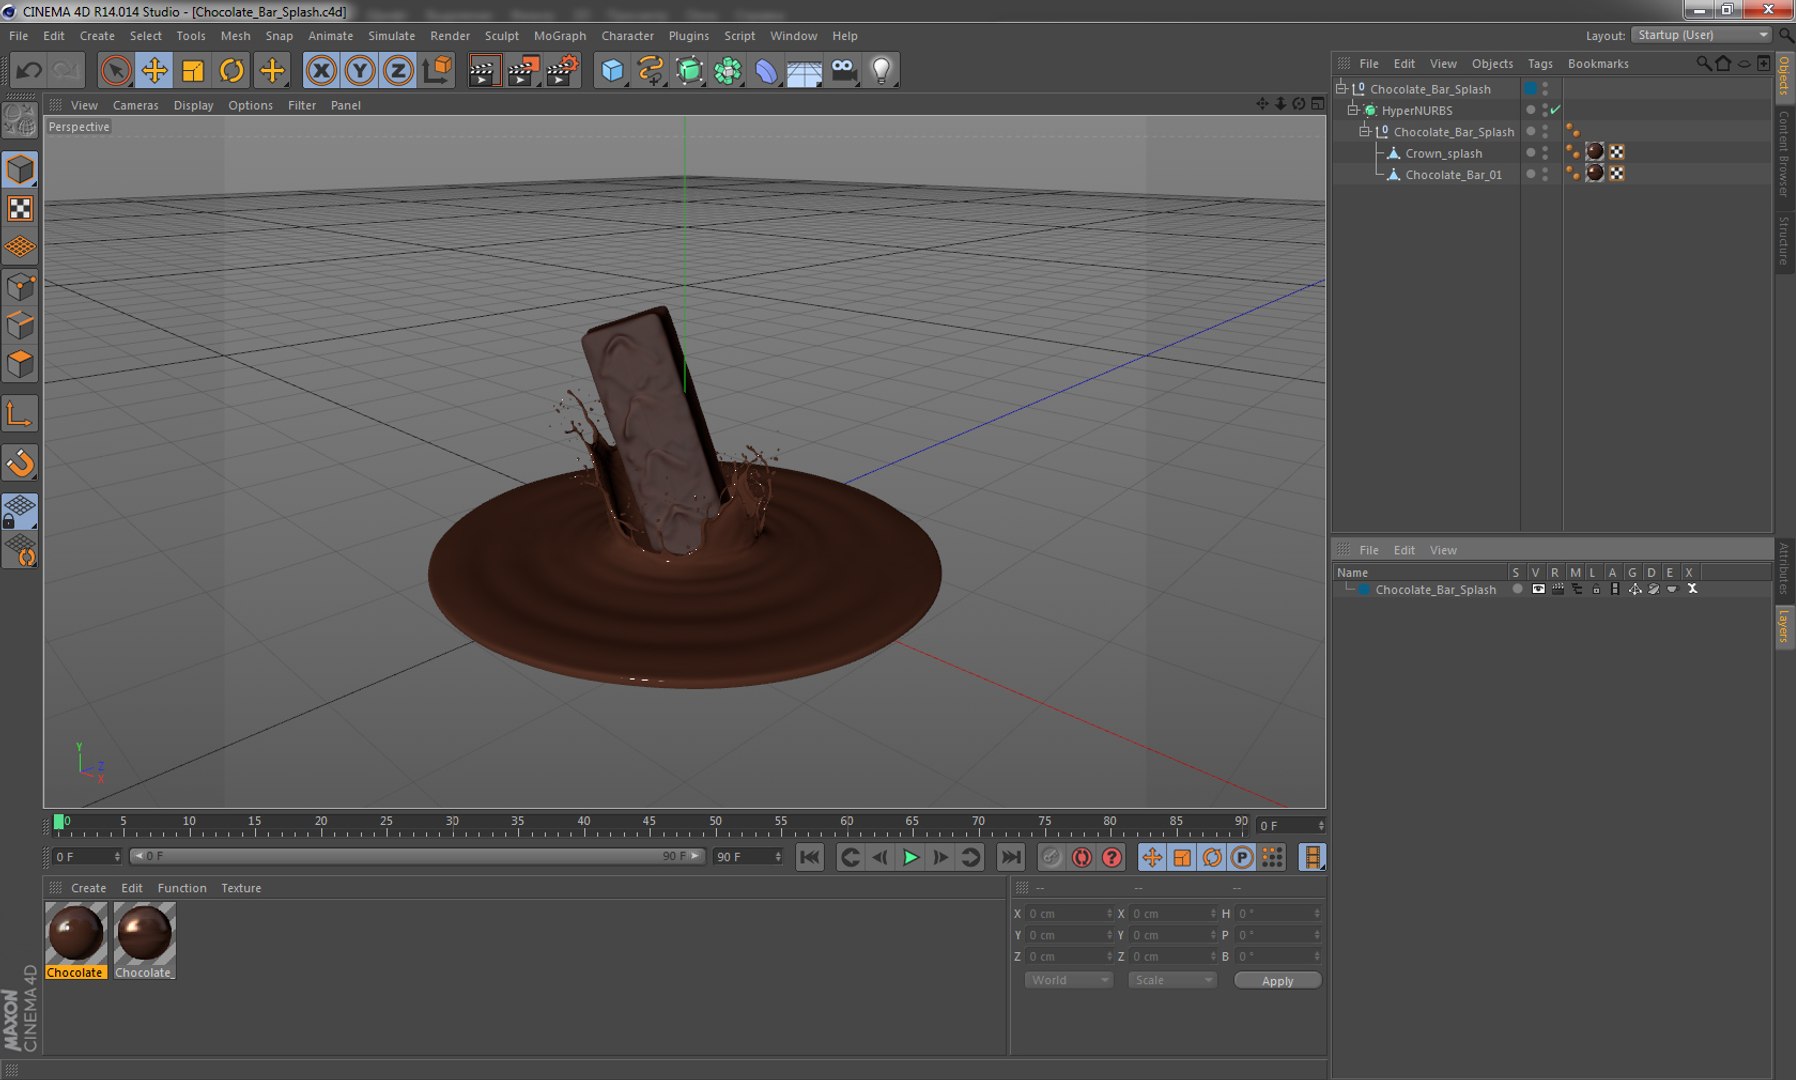Screen dimensions: 1796x1080
Task: Toggle the Enable Snap magnet icon
Action: (20, 462)
